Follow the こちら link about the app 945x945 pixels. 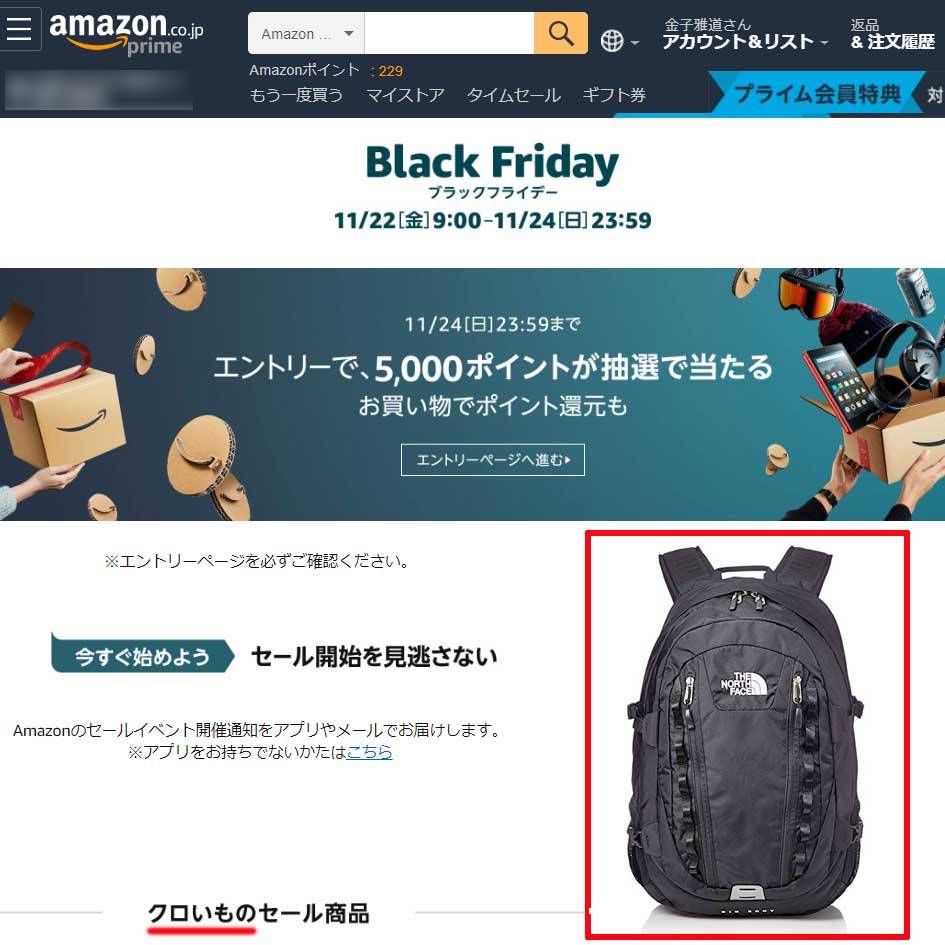pos(369,752)
